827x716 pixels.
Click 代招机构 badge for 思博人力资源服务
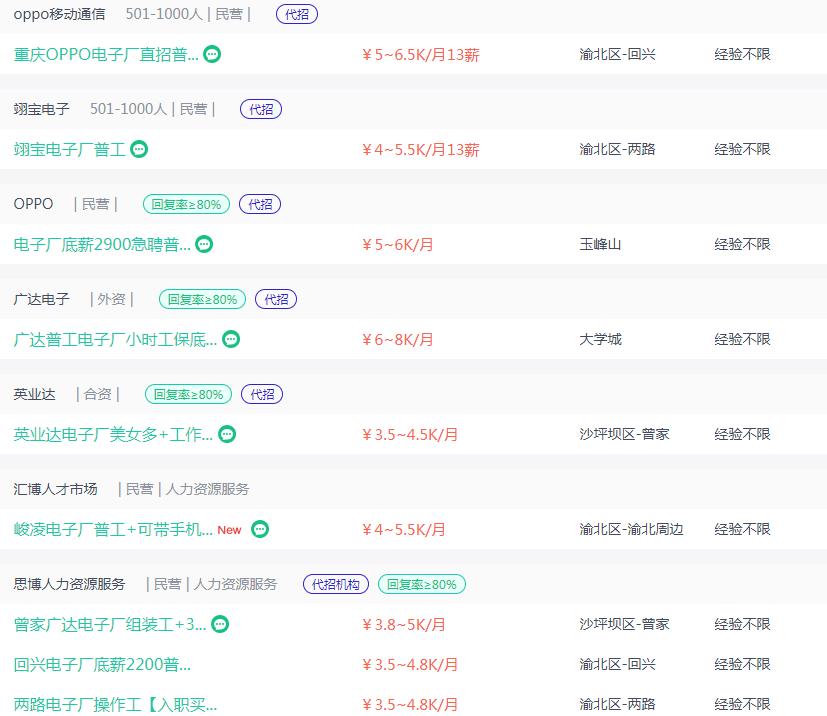coord(337,584)
